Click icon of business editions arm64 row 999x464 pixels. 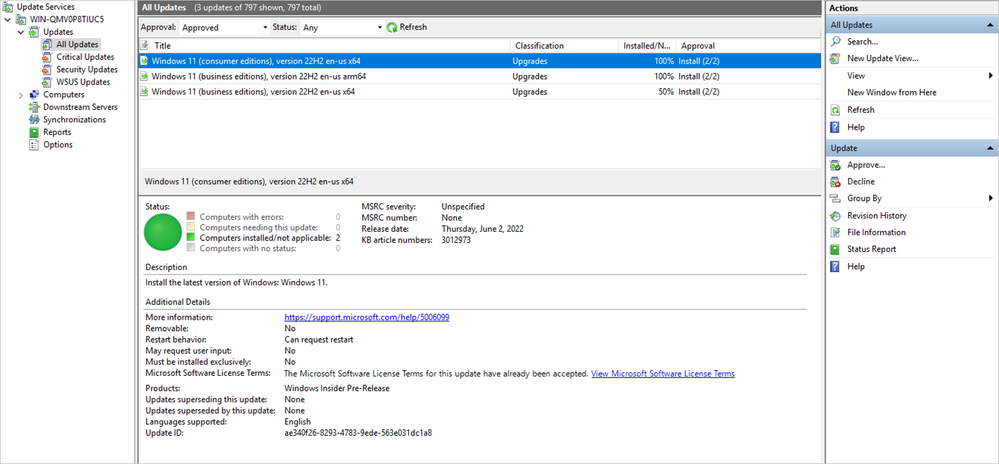[x=145, y=76]
